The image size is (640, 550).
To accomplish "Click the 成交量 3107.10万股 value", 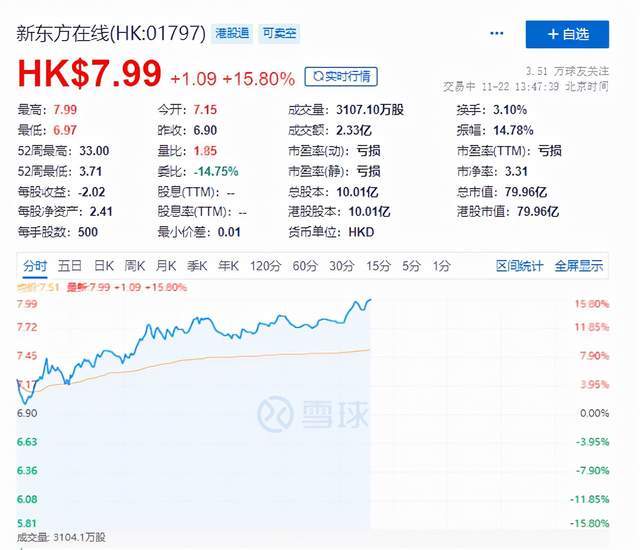I will [x=370, y=110].
